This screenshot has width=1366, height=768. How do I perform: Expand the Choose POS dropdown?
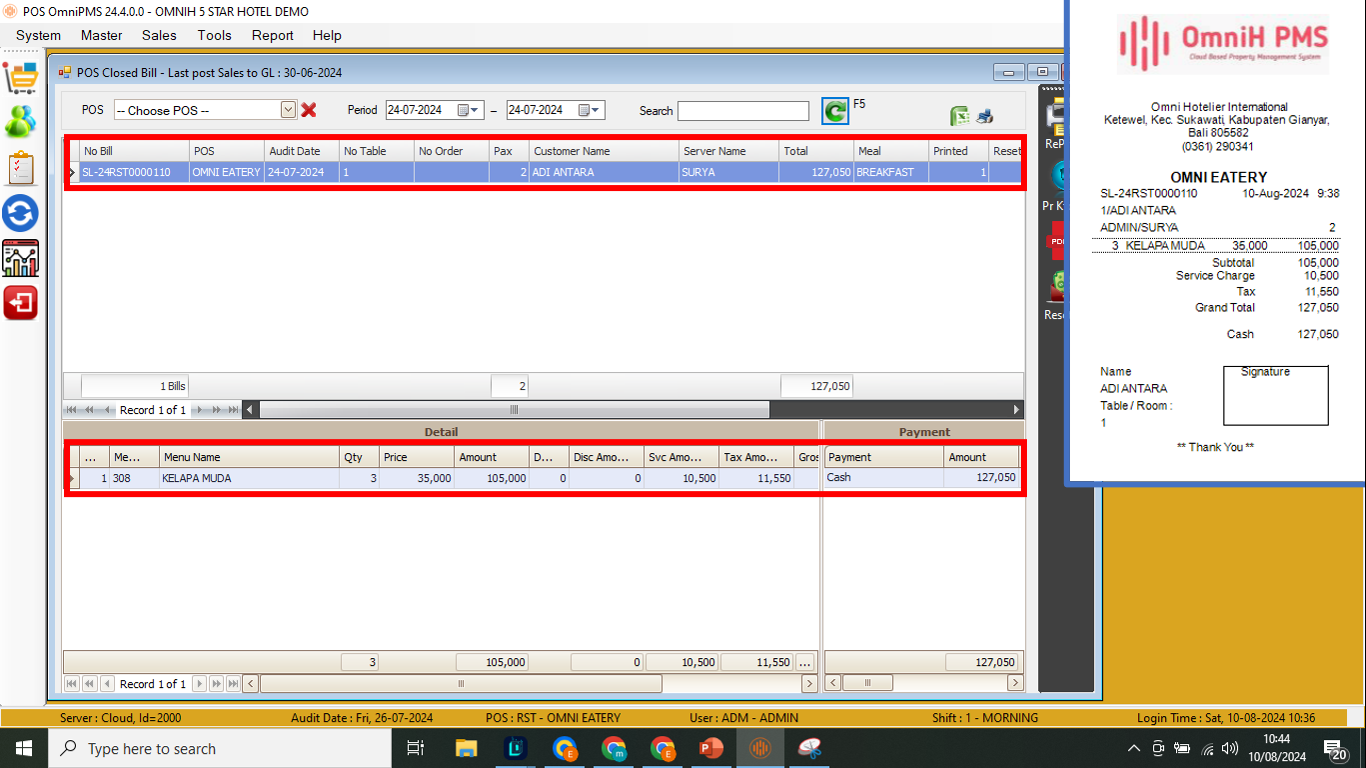[288, 110]
